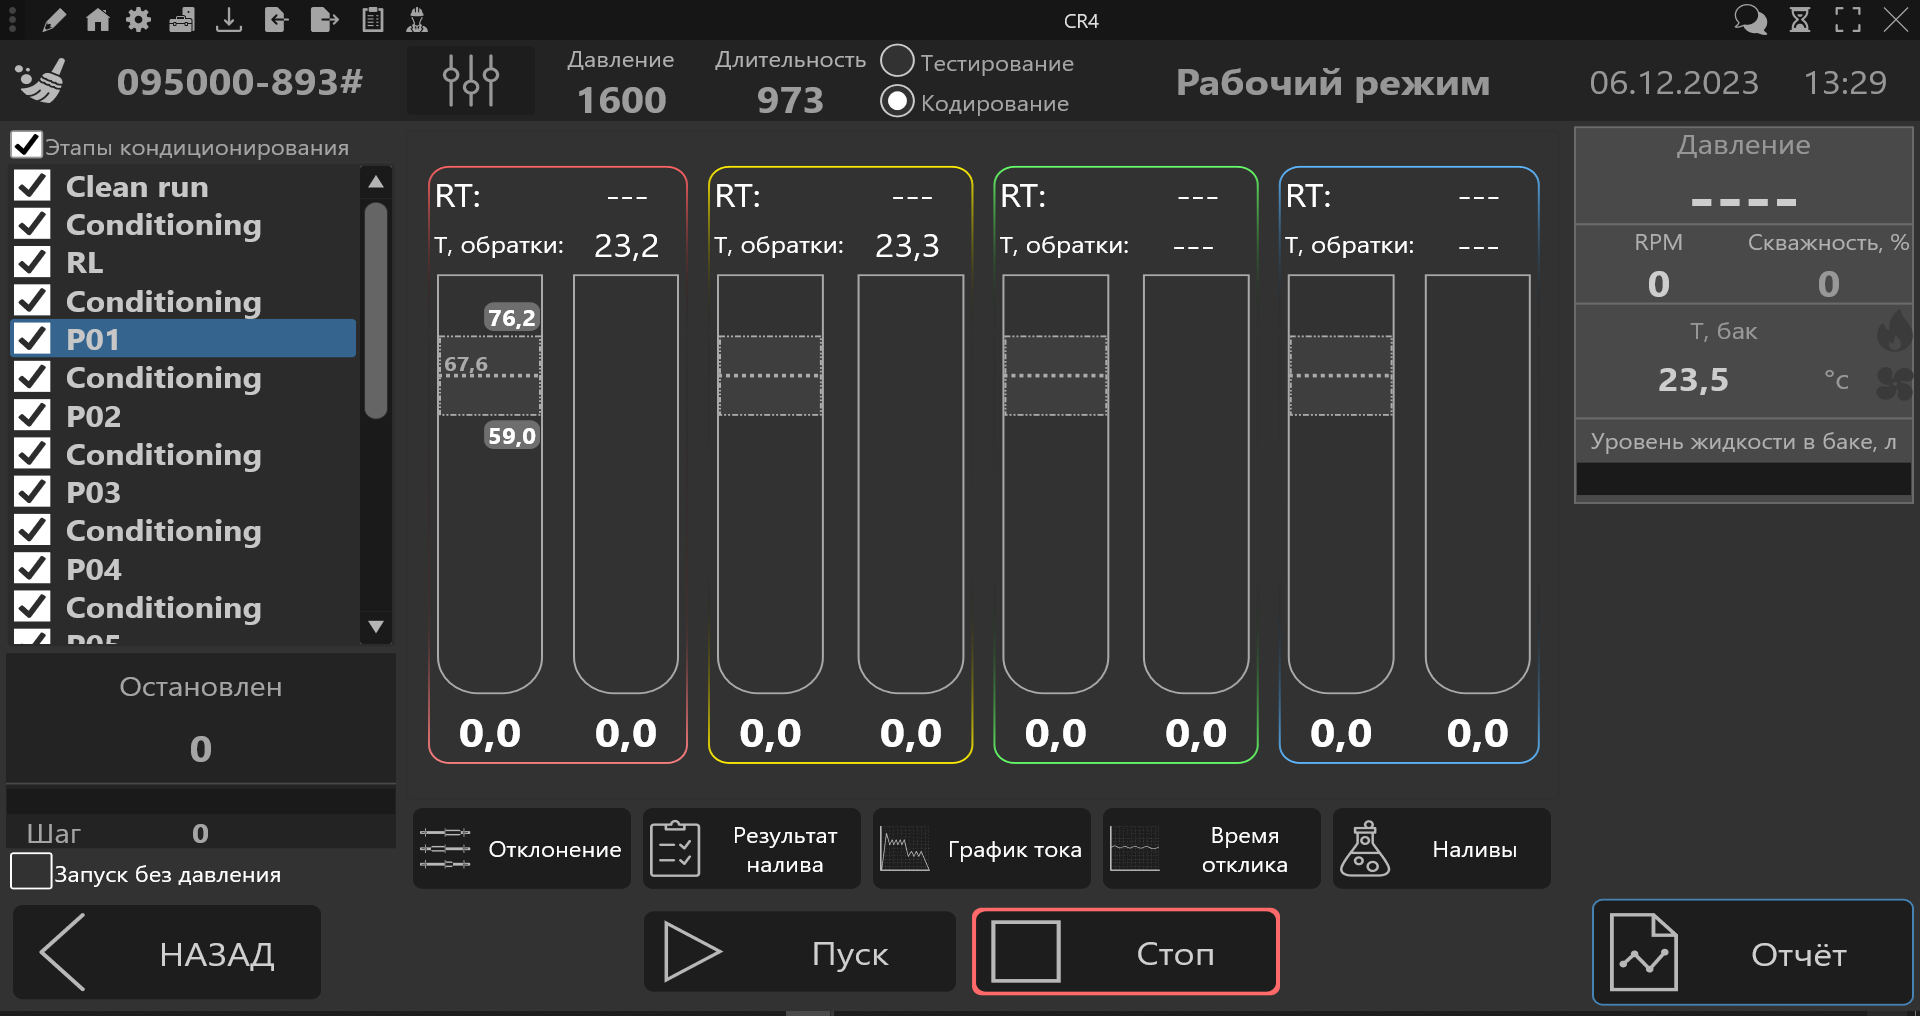This screenshot has width=1920, height=1016.
Task: Click the tank cooling fan icon
Action: [x=1893, y=383]
